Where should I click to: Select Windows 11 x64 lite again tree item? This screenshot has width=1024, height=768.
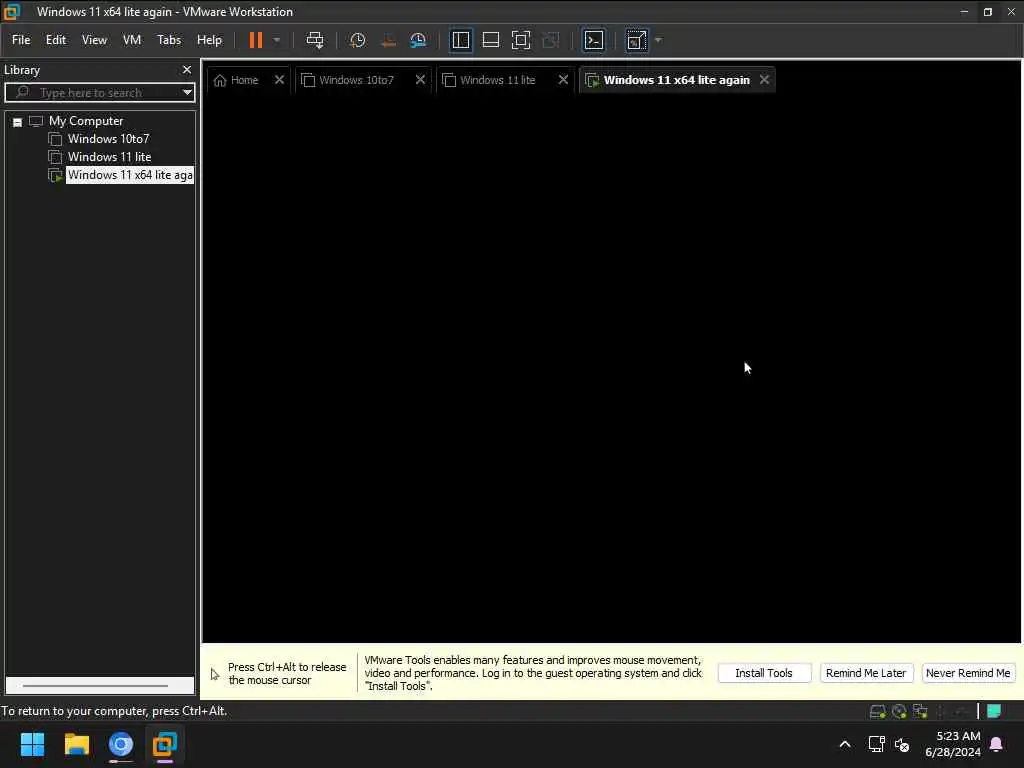[130, 175]
